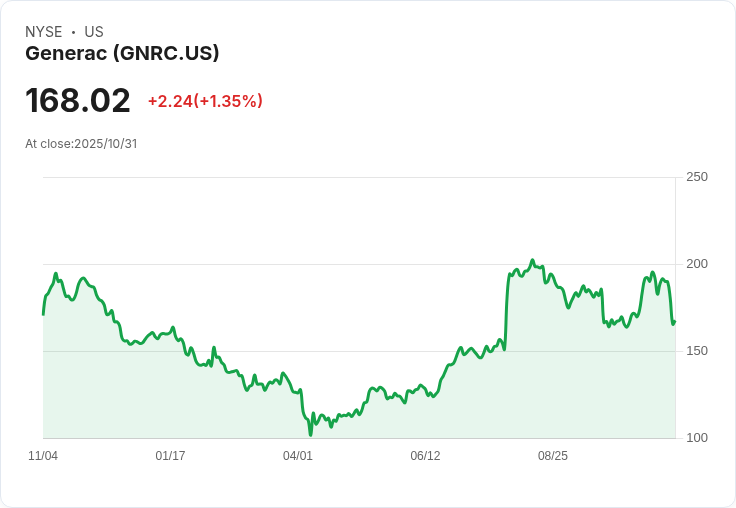Screen dimensions: 736x508
Task: Click the Generac (GNRC.US) stock title
Action: point(122,54)
